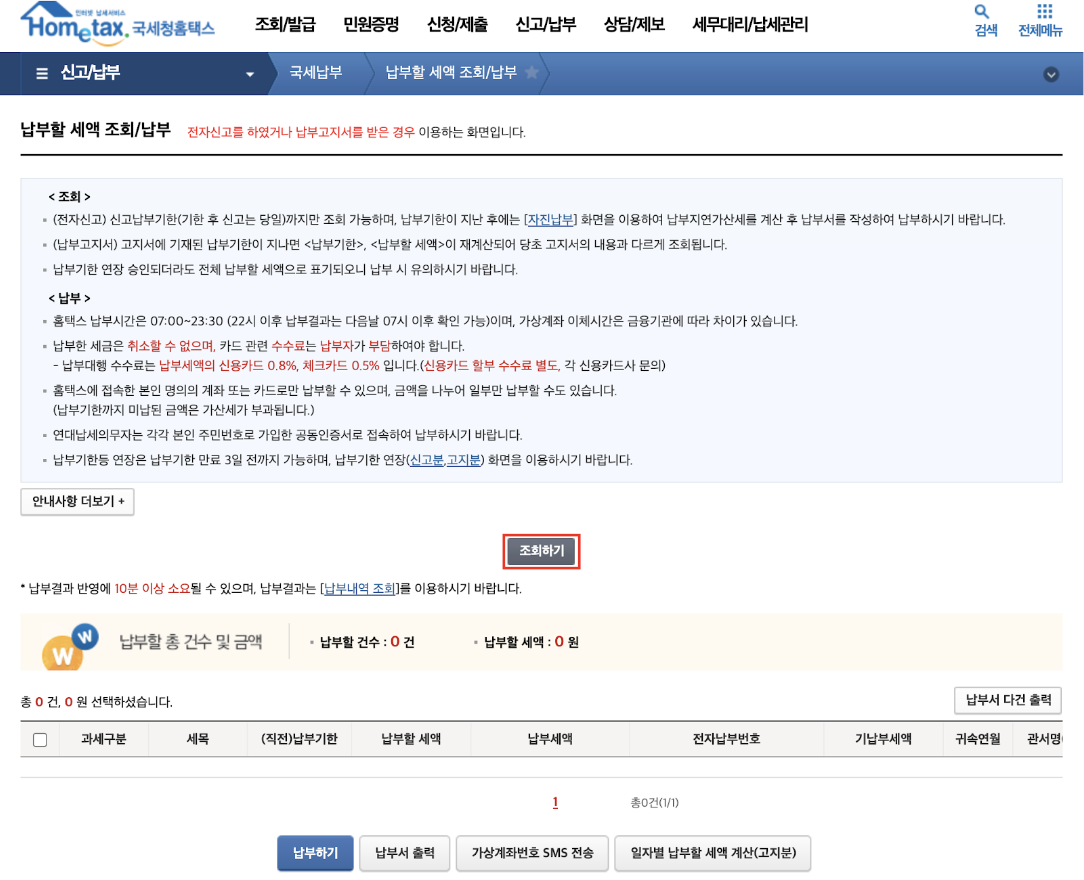1084x880 pixels.
Task: Click the (직전)납부기한 column header
Action: [299, 739]
